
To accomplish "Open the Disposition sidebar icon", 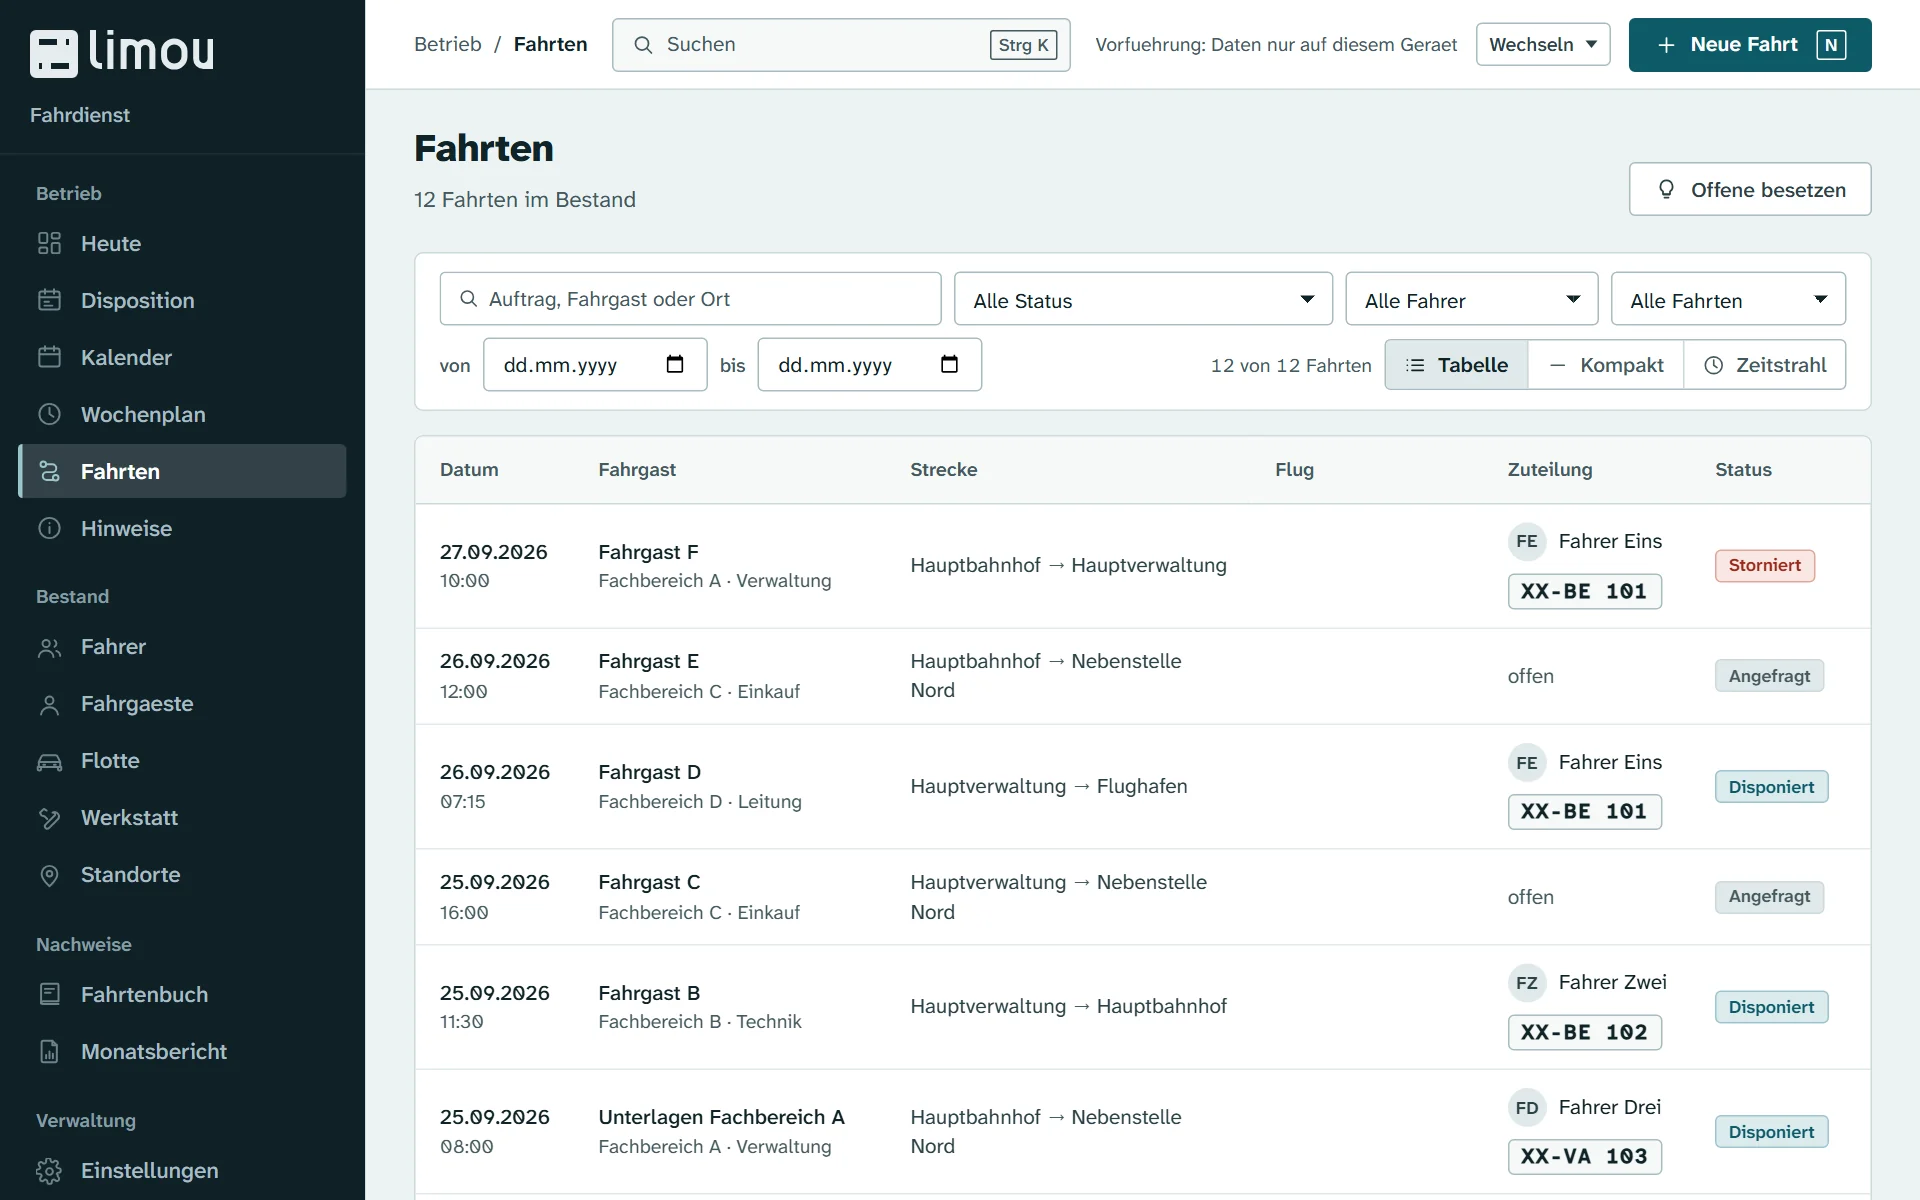I will 49,300.
